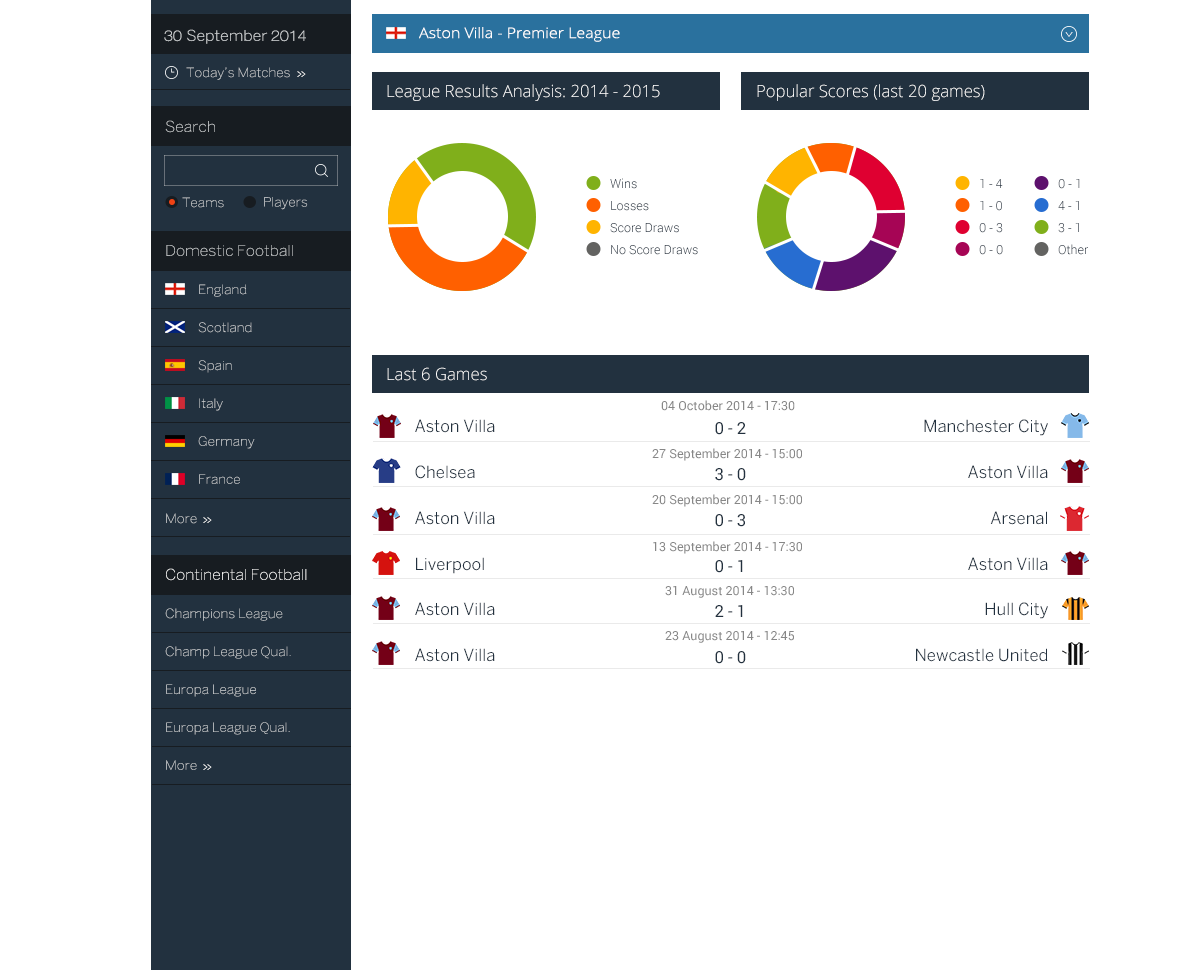Click the green Wins legend swatch
1200x970 pixels.
tap(594, 183)
